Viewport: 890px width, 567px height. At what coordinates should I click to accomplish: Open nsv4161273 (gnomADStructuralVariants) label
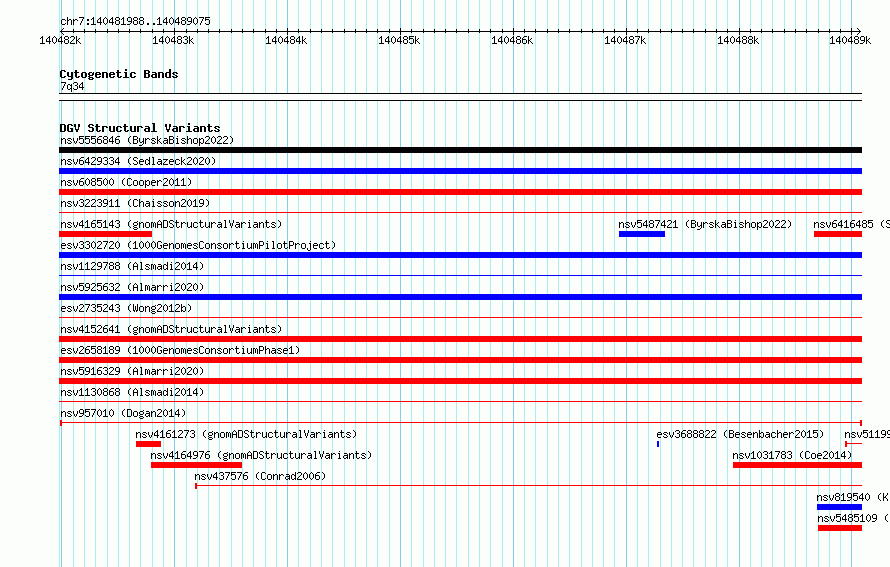(x=246, y=434)
